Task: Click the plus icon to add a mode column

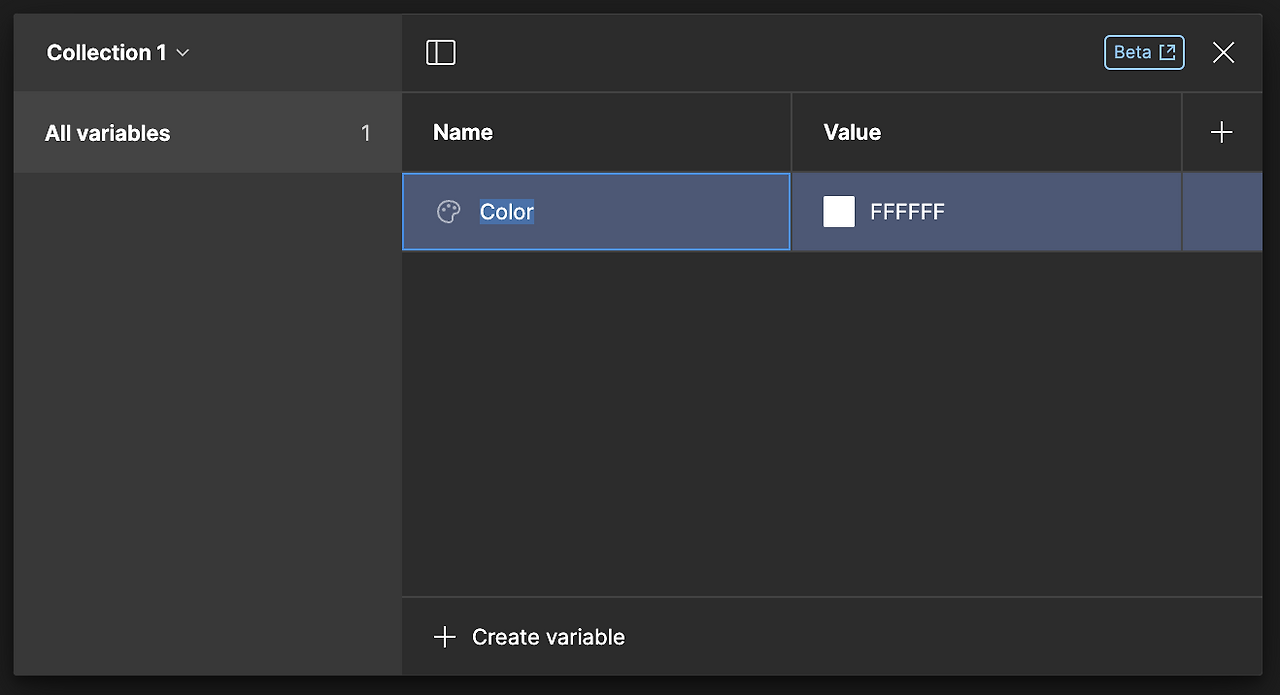Action: click(1221, 132)
